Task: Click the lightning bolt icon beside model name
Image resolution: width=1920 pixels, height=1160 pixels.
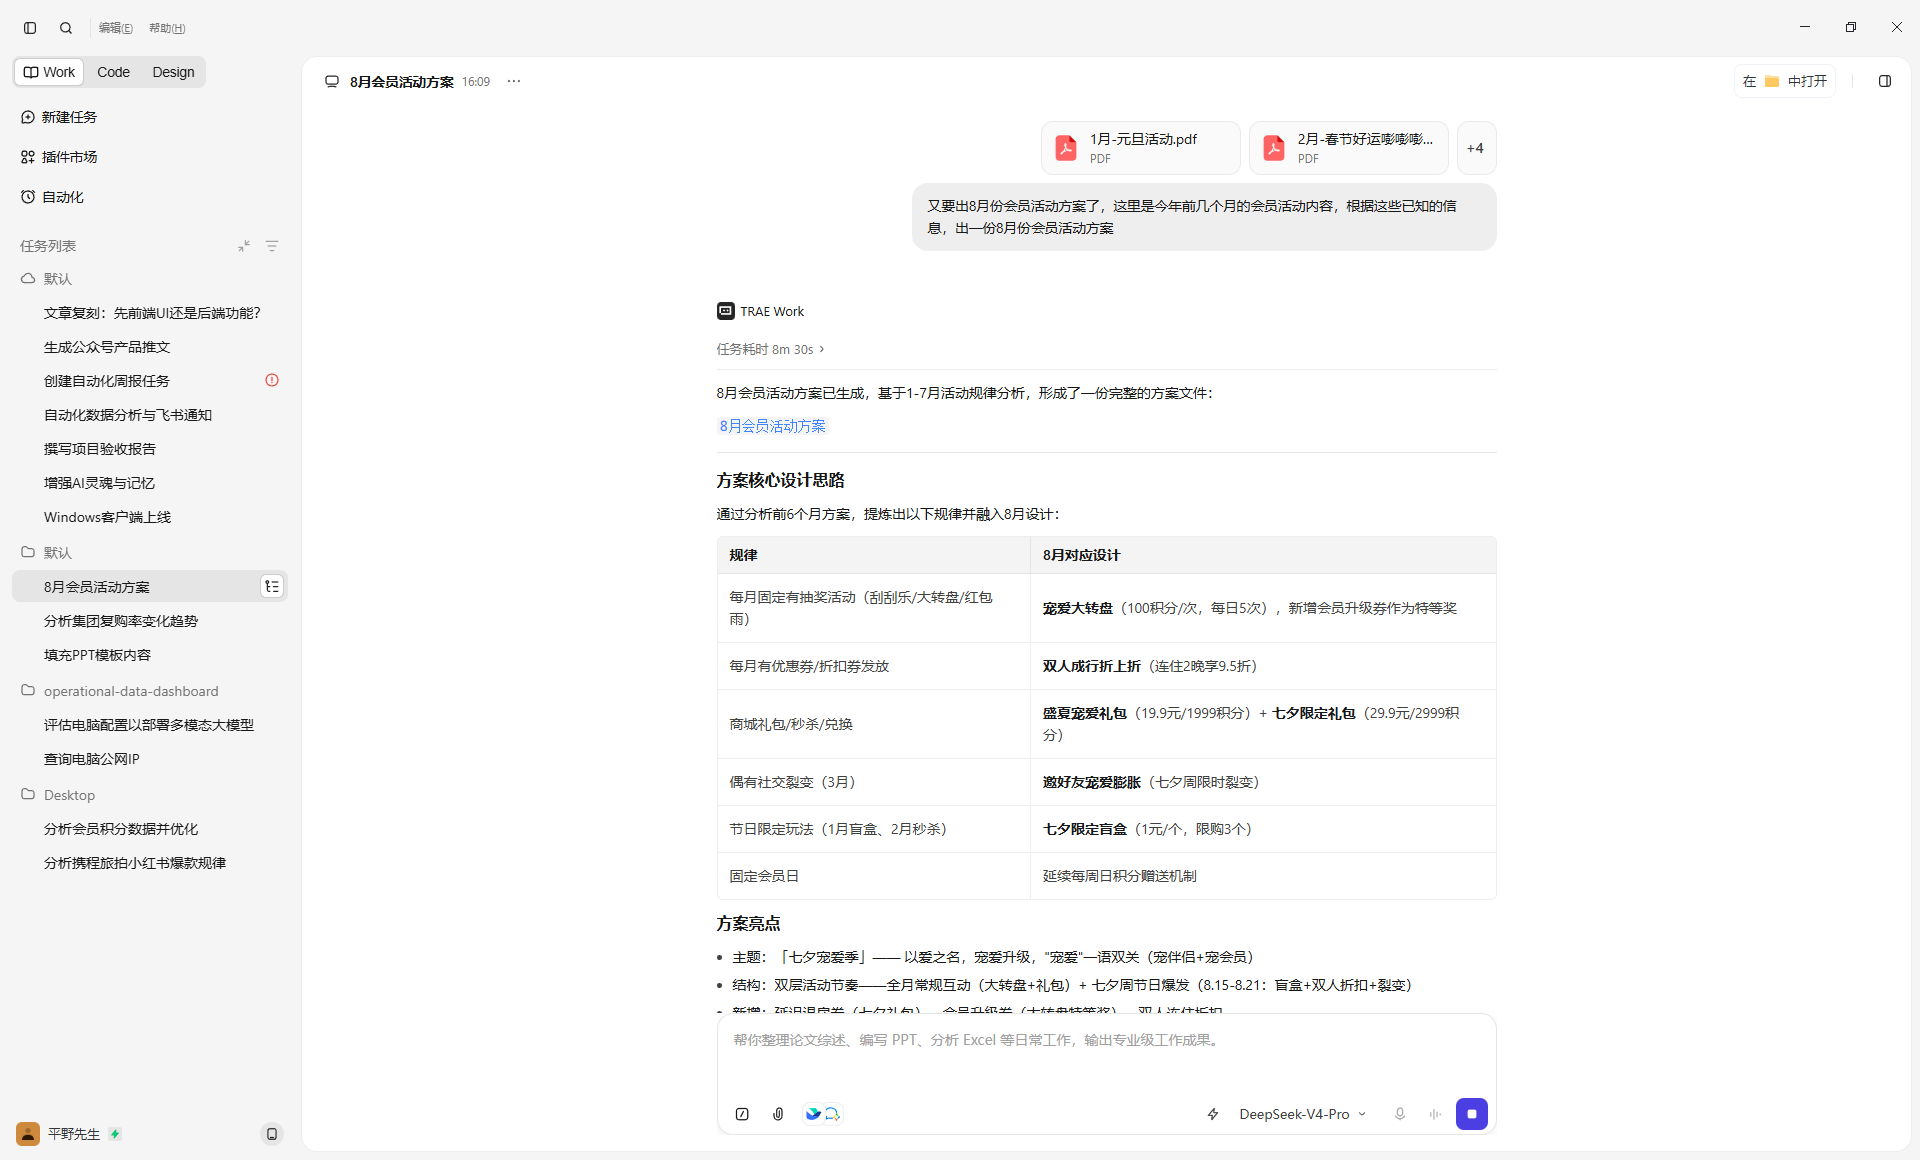Action: coord(1213,1114)
